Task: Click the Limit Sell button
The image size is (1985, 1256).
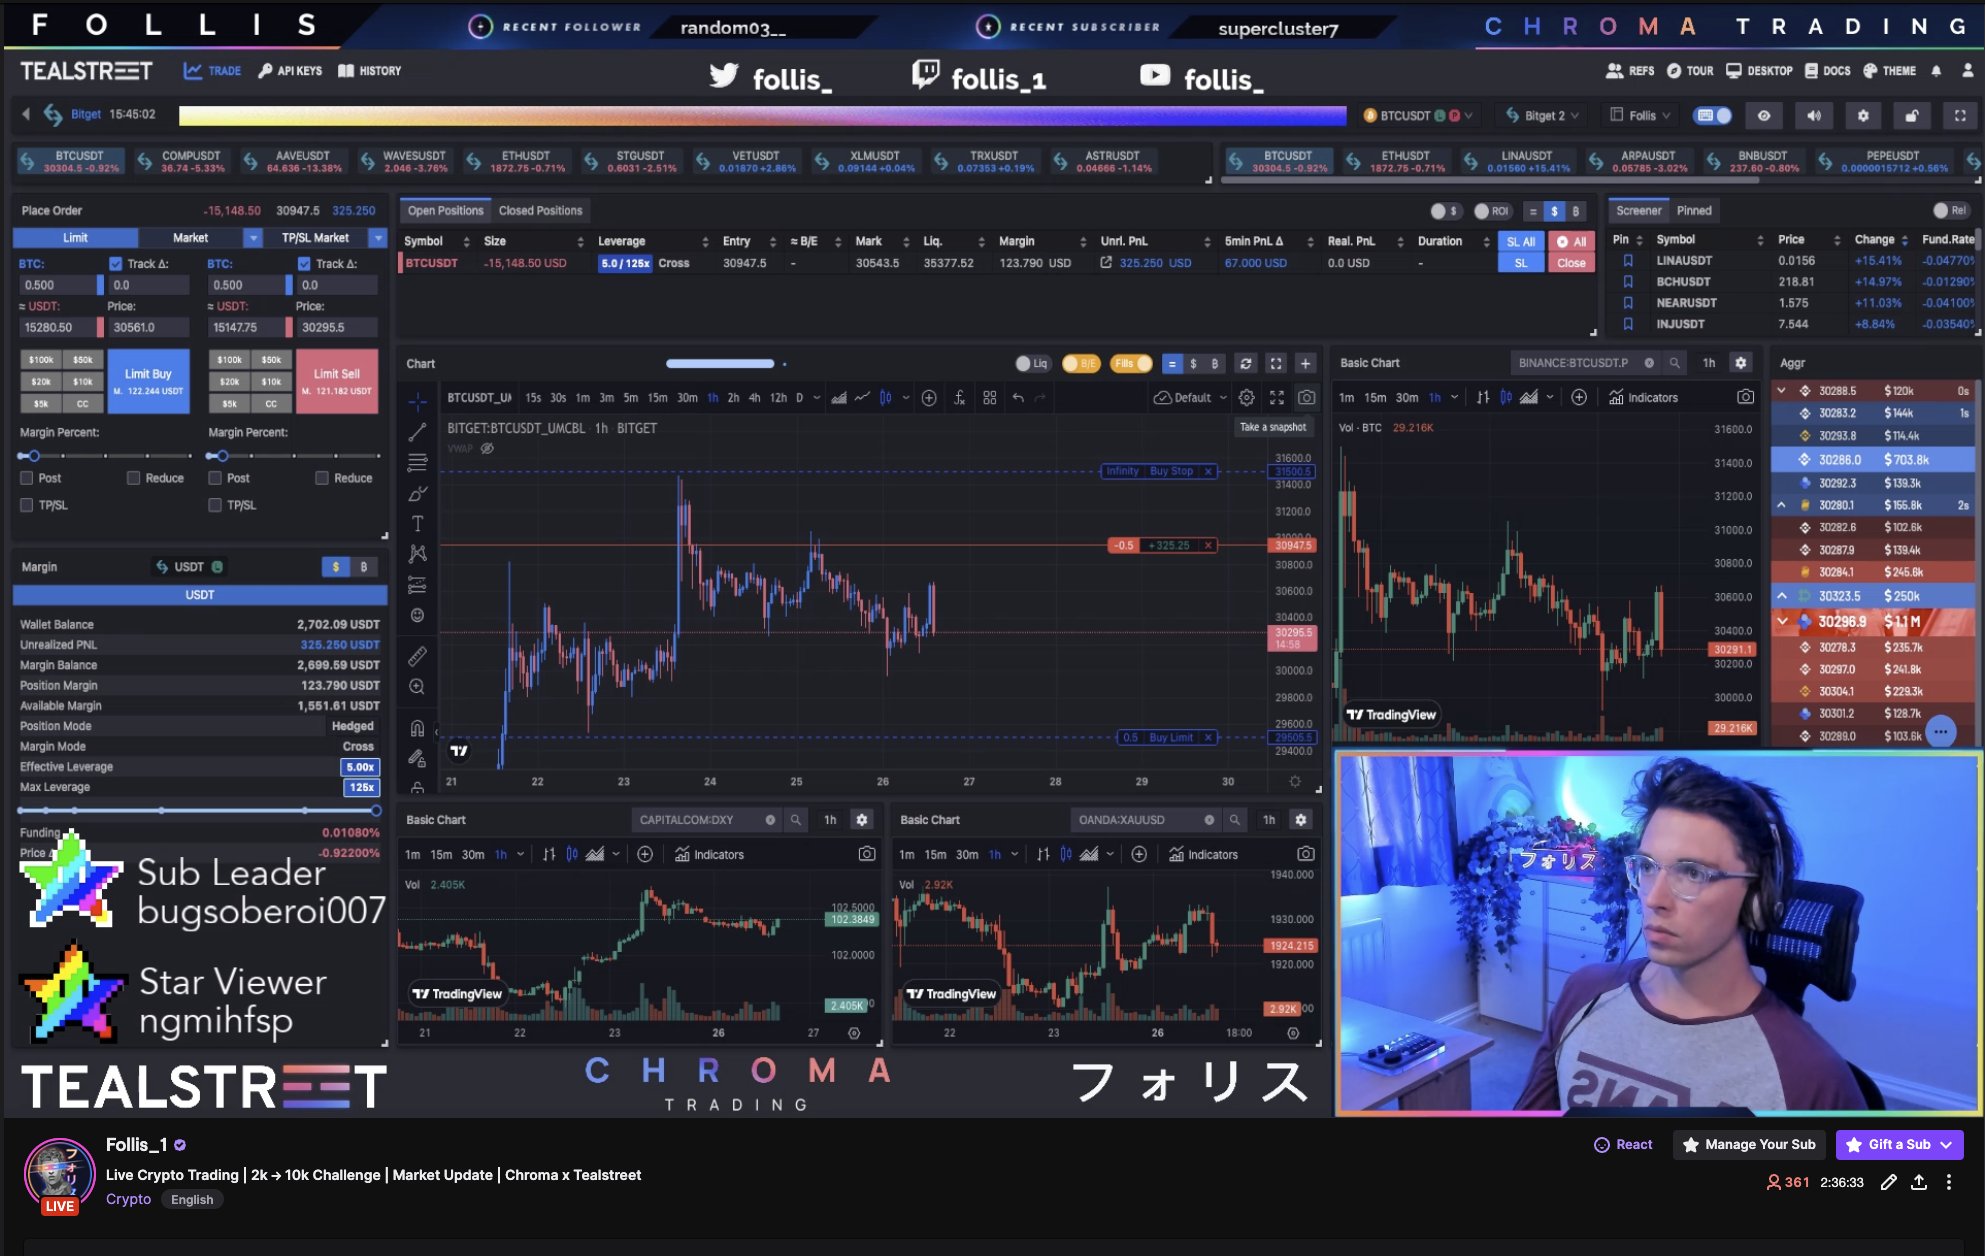Action: click(x=337, y=380)
